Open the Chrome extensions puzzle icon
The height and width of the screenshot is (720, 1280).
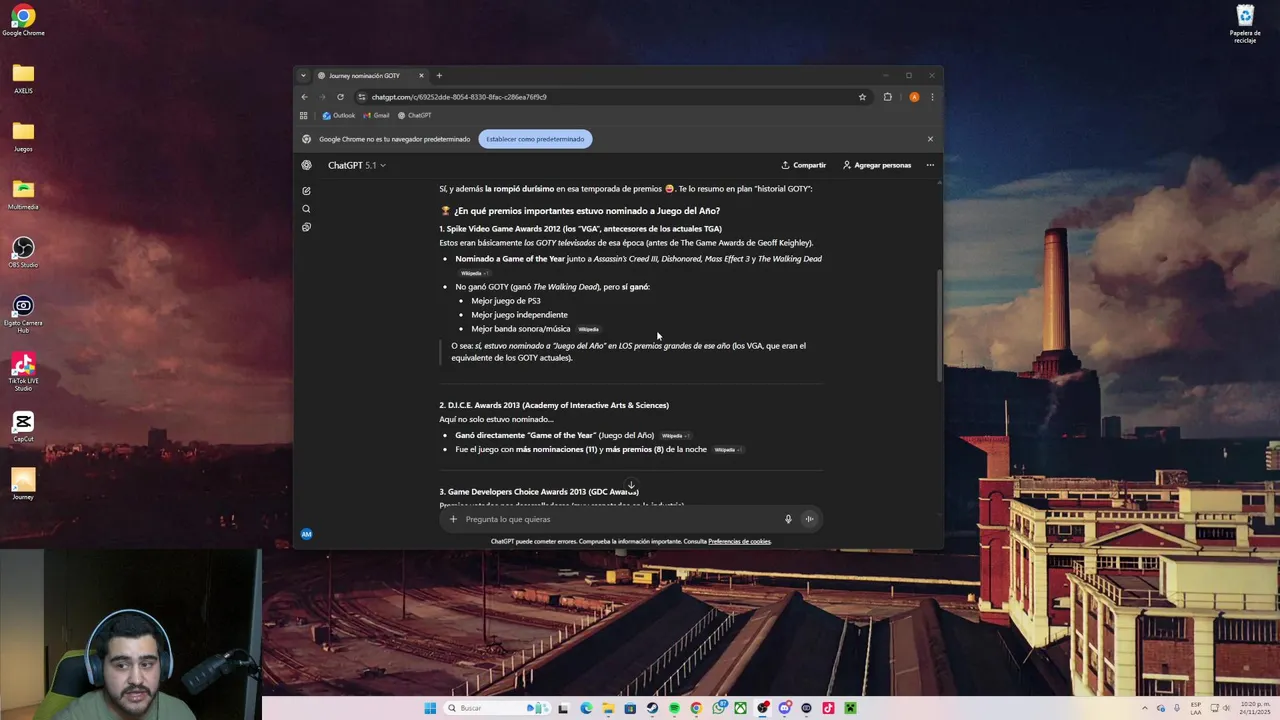click(887, 97)
